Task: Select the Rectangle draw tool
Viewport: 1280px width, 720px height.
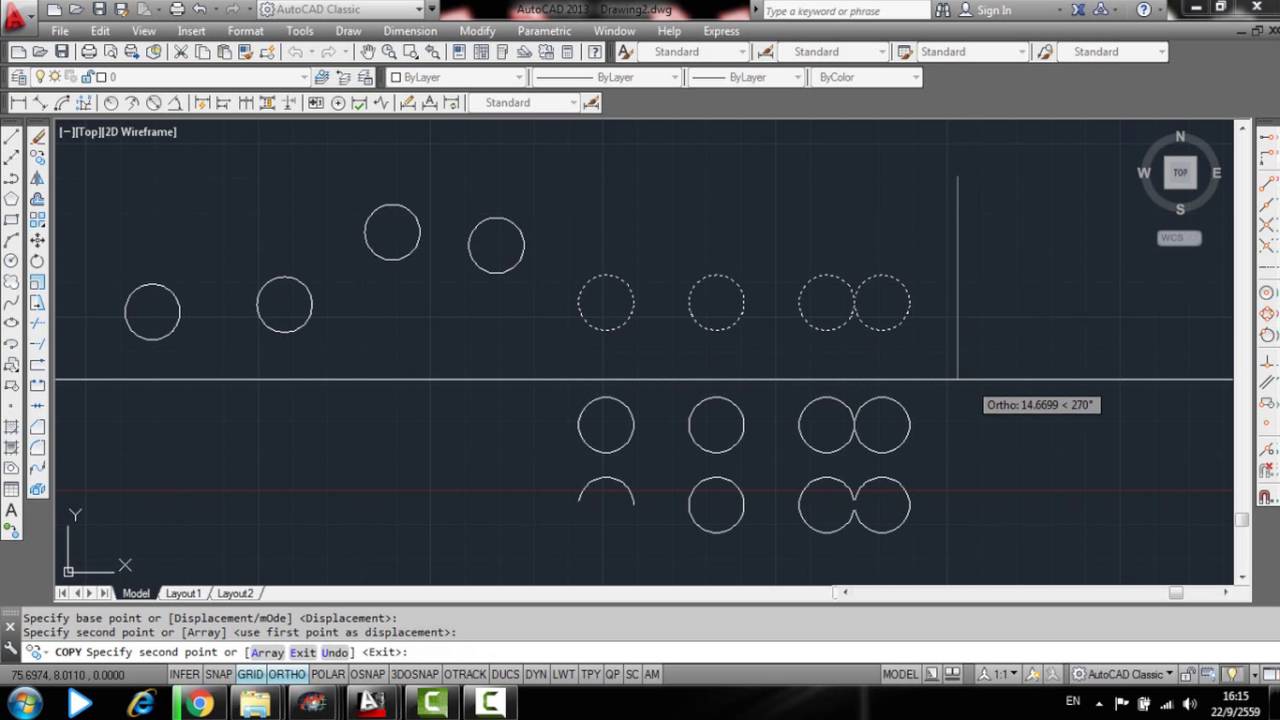Action: pos(12,220)
